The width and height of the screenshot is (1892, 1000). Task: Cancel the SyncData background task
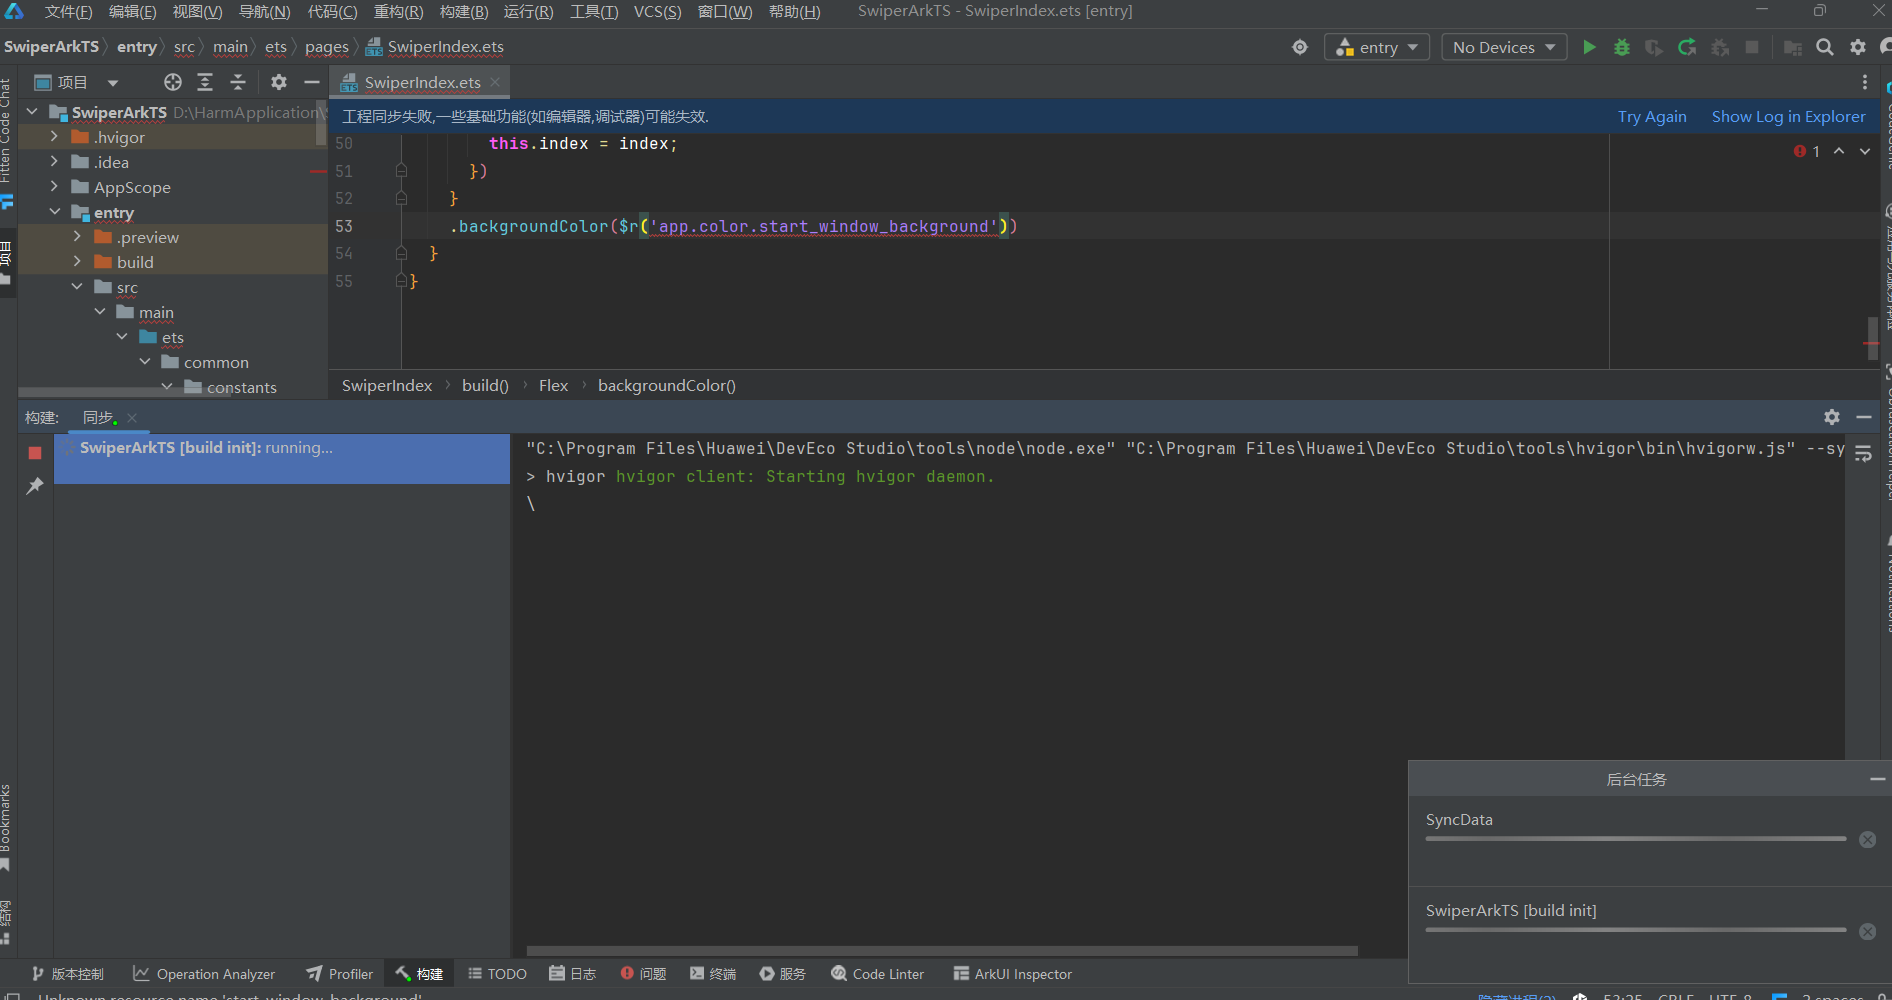(1867, 840)
